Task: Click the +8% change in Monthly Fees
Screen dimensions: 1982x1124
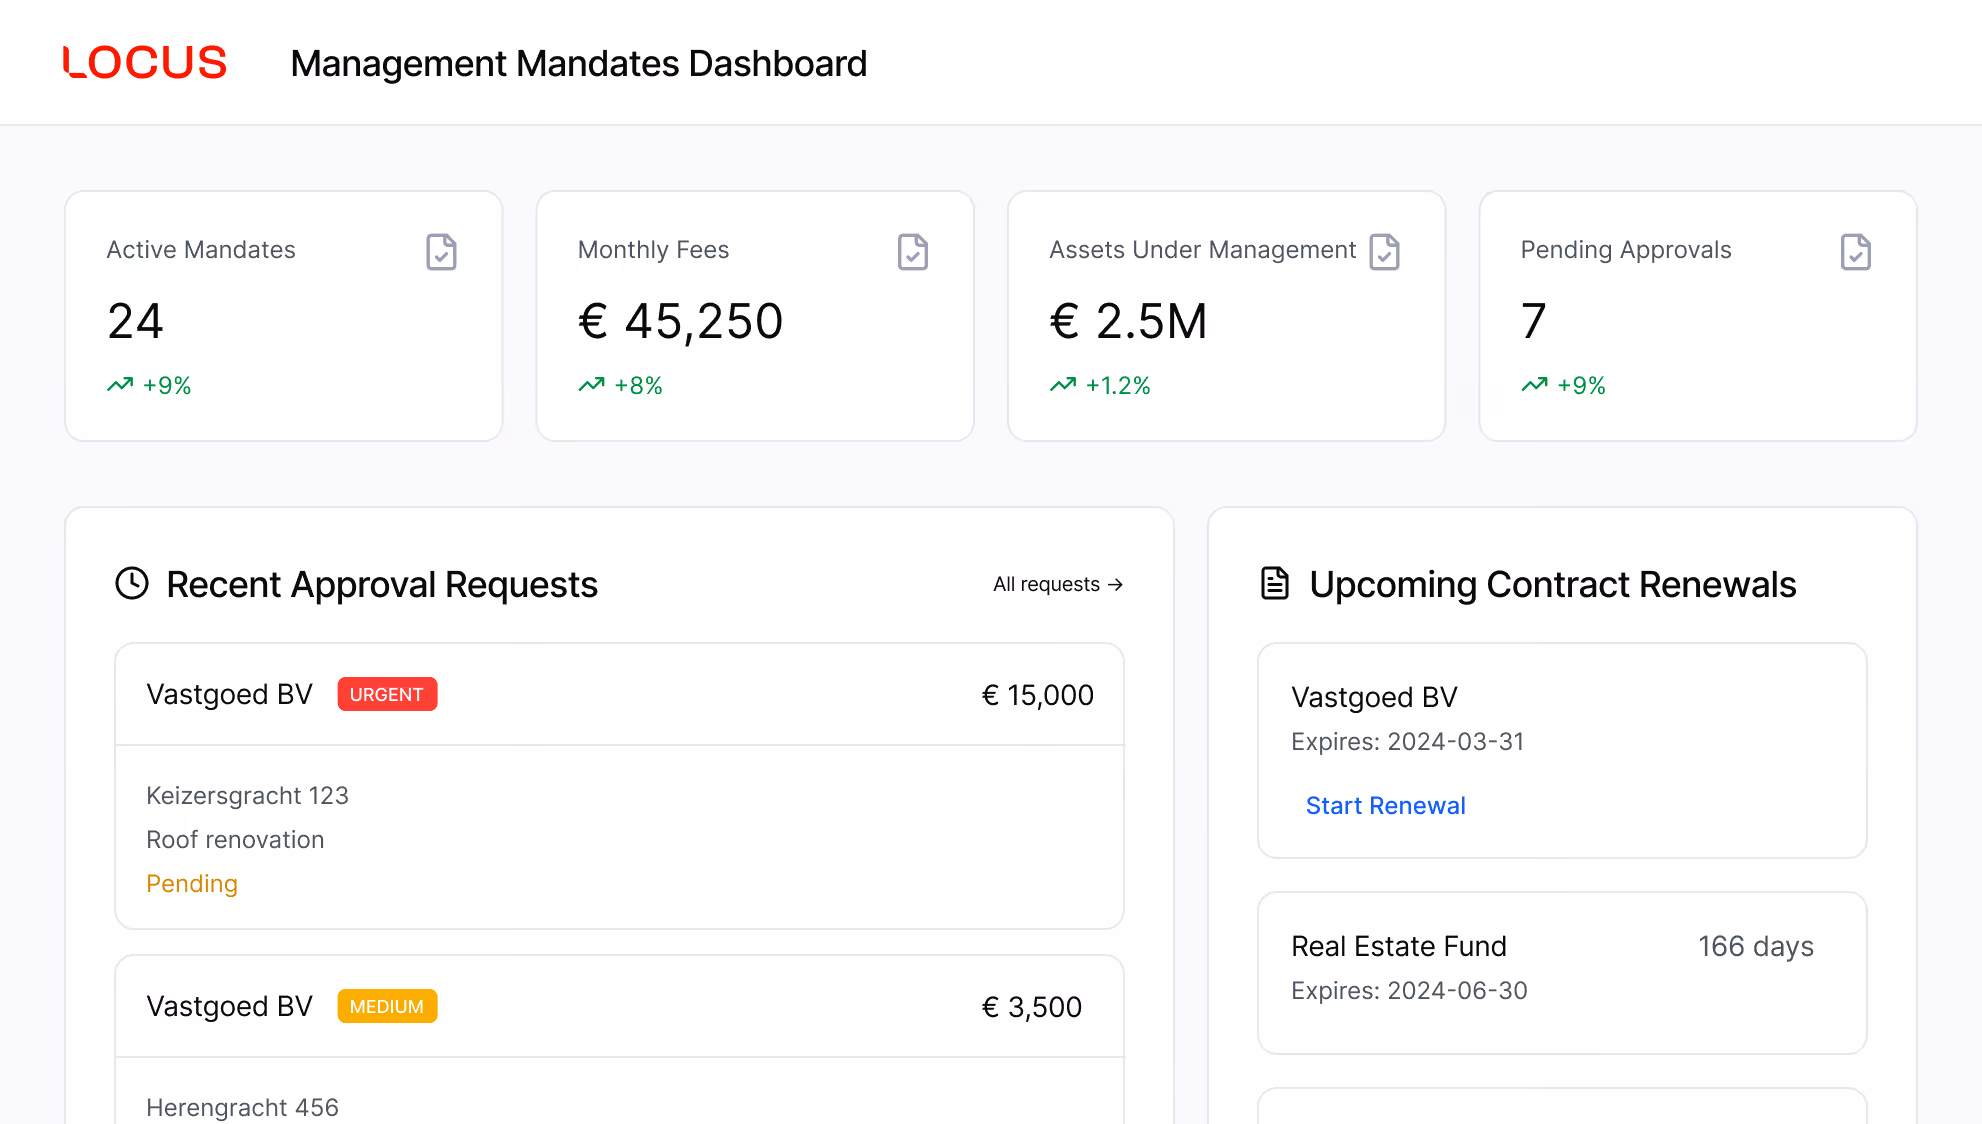Action: [638, 386]
